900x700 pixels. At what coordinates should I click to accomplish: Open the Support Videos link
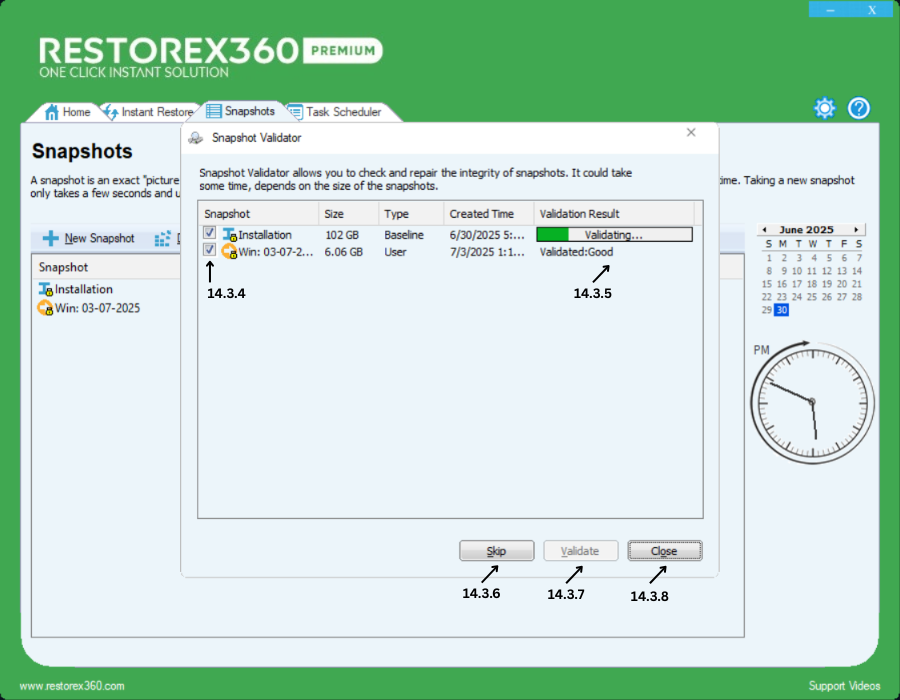point(844,686)
